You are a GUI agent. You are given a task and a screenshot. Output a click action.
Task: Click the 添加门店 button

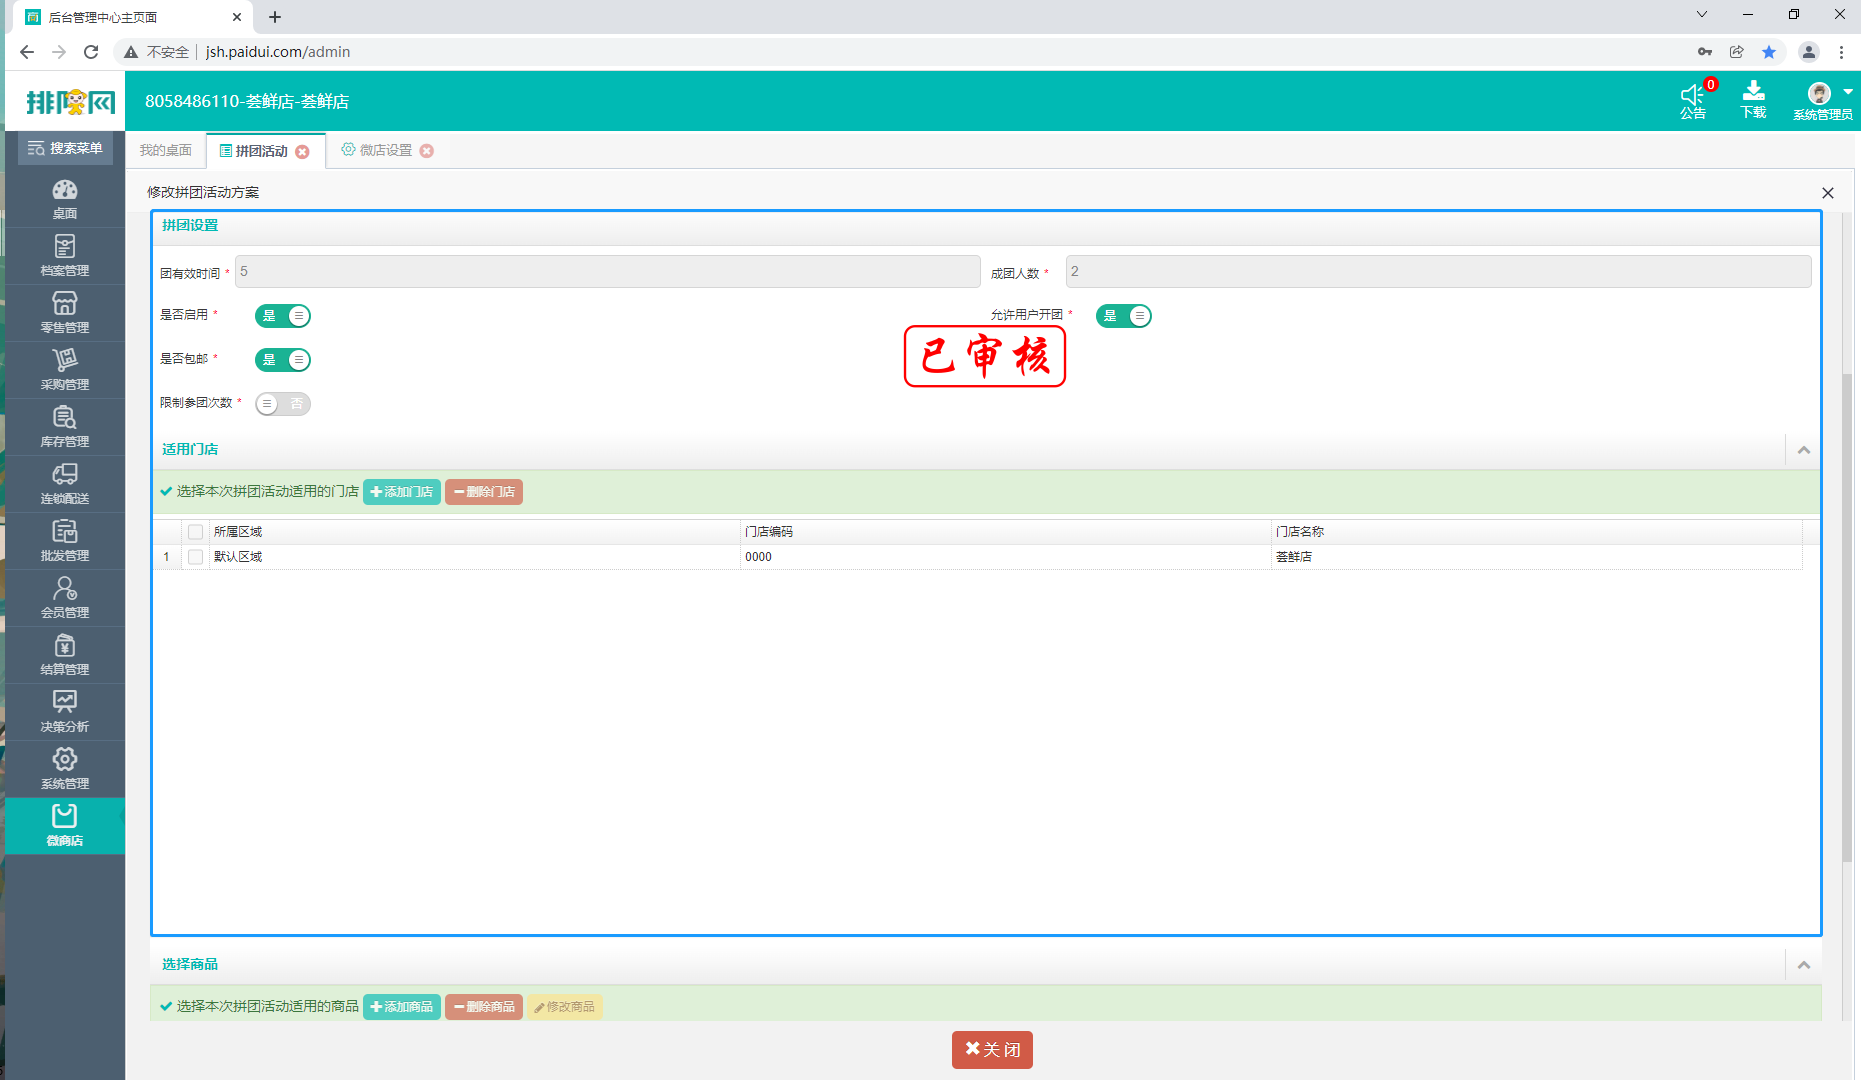tap(402, 492)
